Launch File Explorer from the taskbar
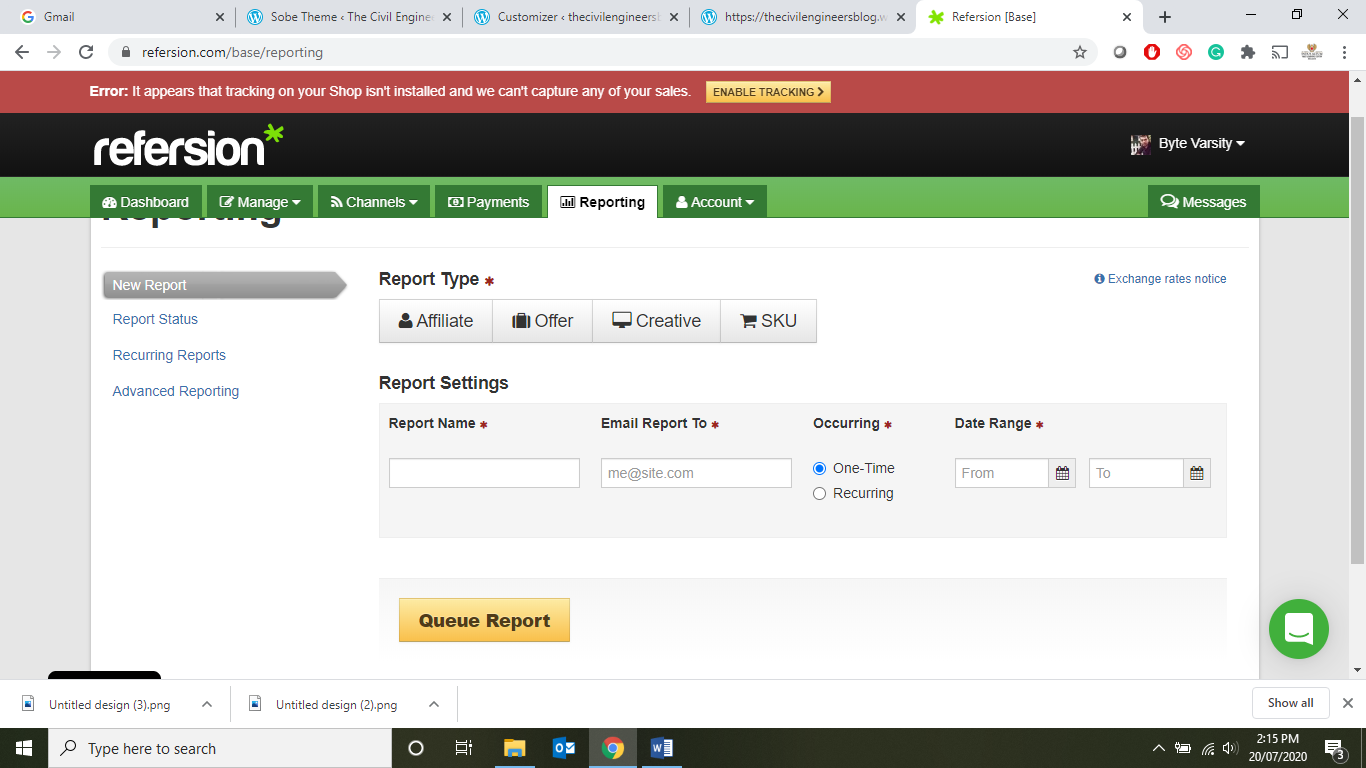1366x768 pixels. [x=514, y=748]
